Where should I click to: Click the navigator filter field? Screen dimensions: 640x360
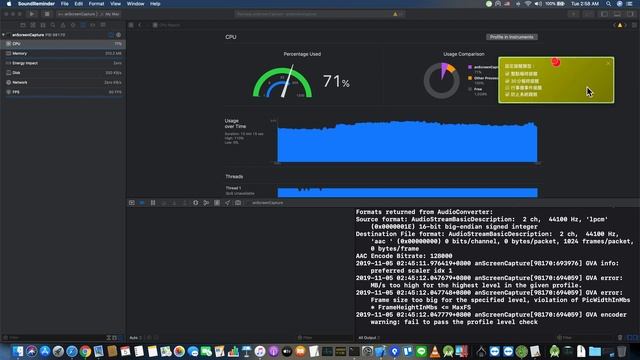(x=53, y=338)
